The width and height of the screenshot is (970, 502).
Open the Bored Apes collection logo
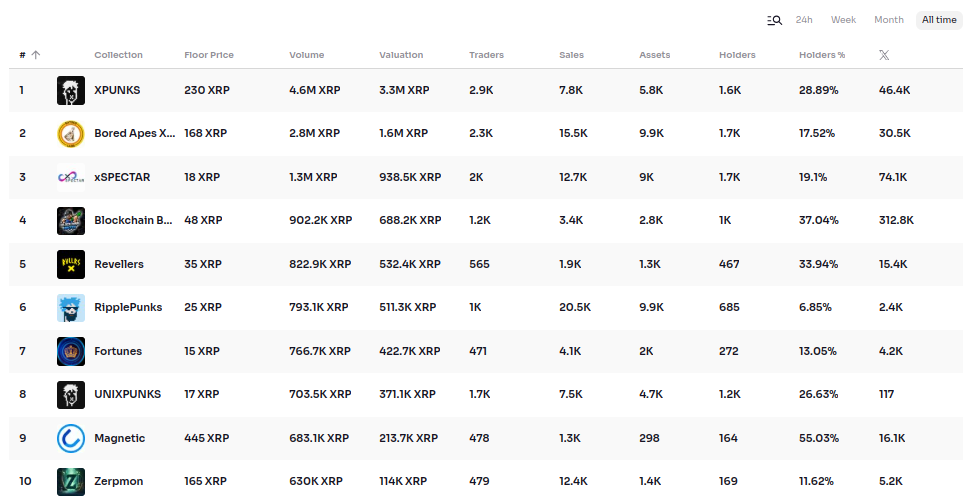click(x=71, y=133)
